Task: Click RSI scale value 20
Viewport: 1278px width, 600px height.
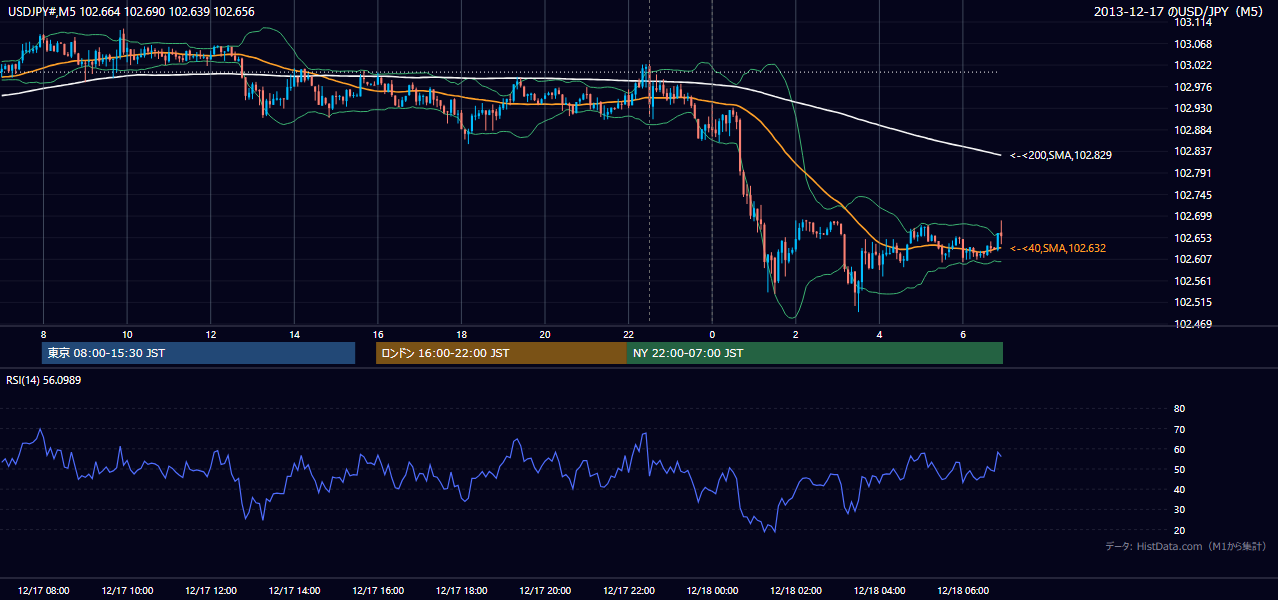Action: 1179,530
